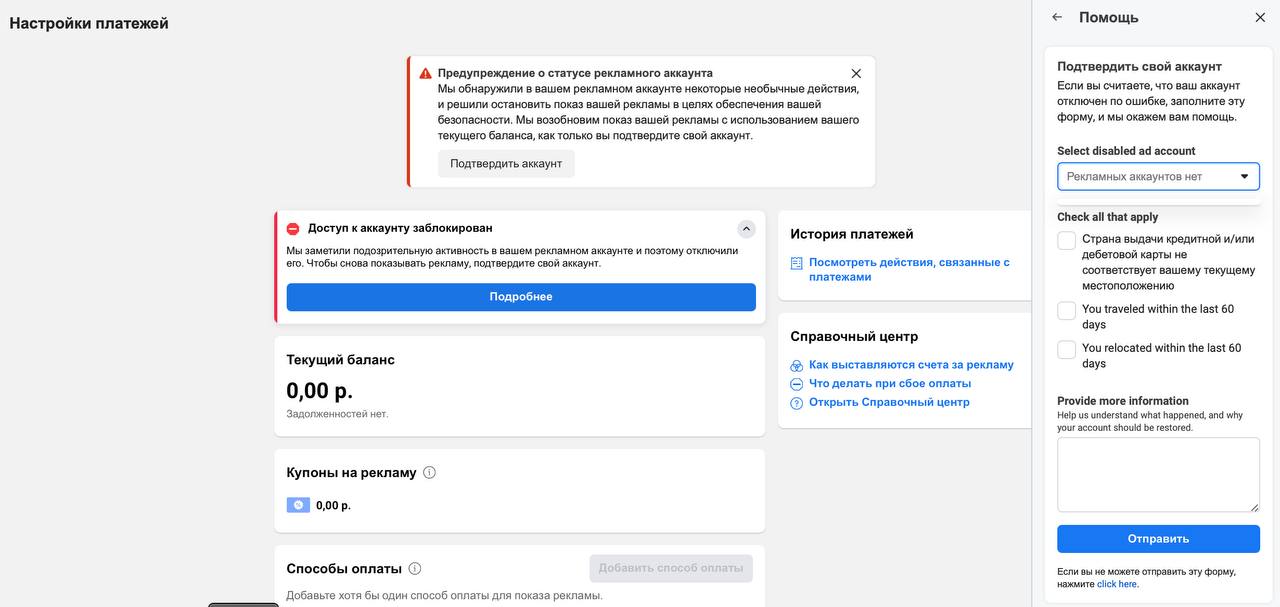Click the 'click here' link
Viewport: 1280px width, 607px height.
coord(1117,584)
